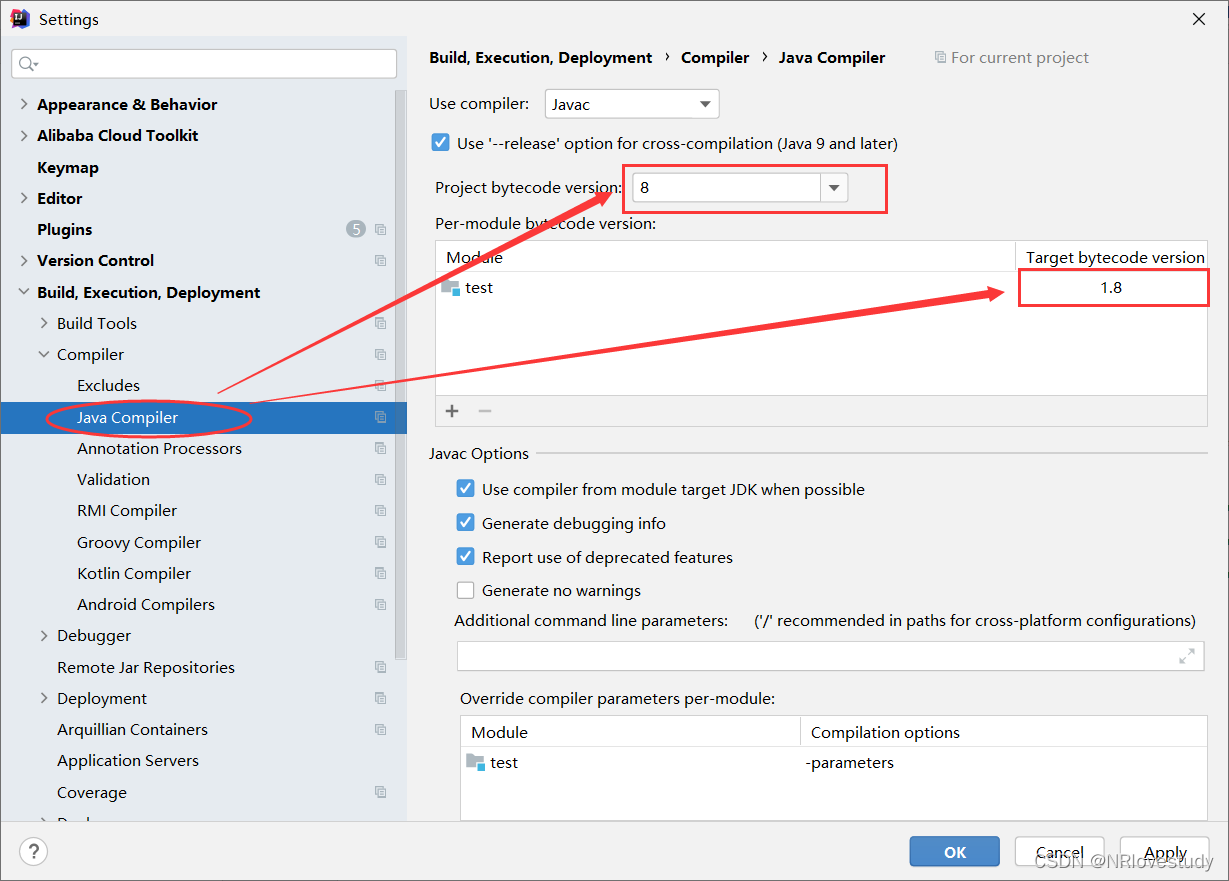Viewport: 1229px width, 881px height.
Task: Click the search magnifier icon in settings
Action: click(27, 63)
